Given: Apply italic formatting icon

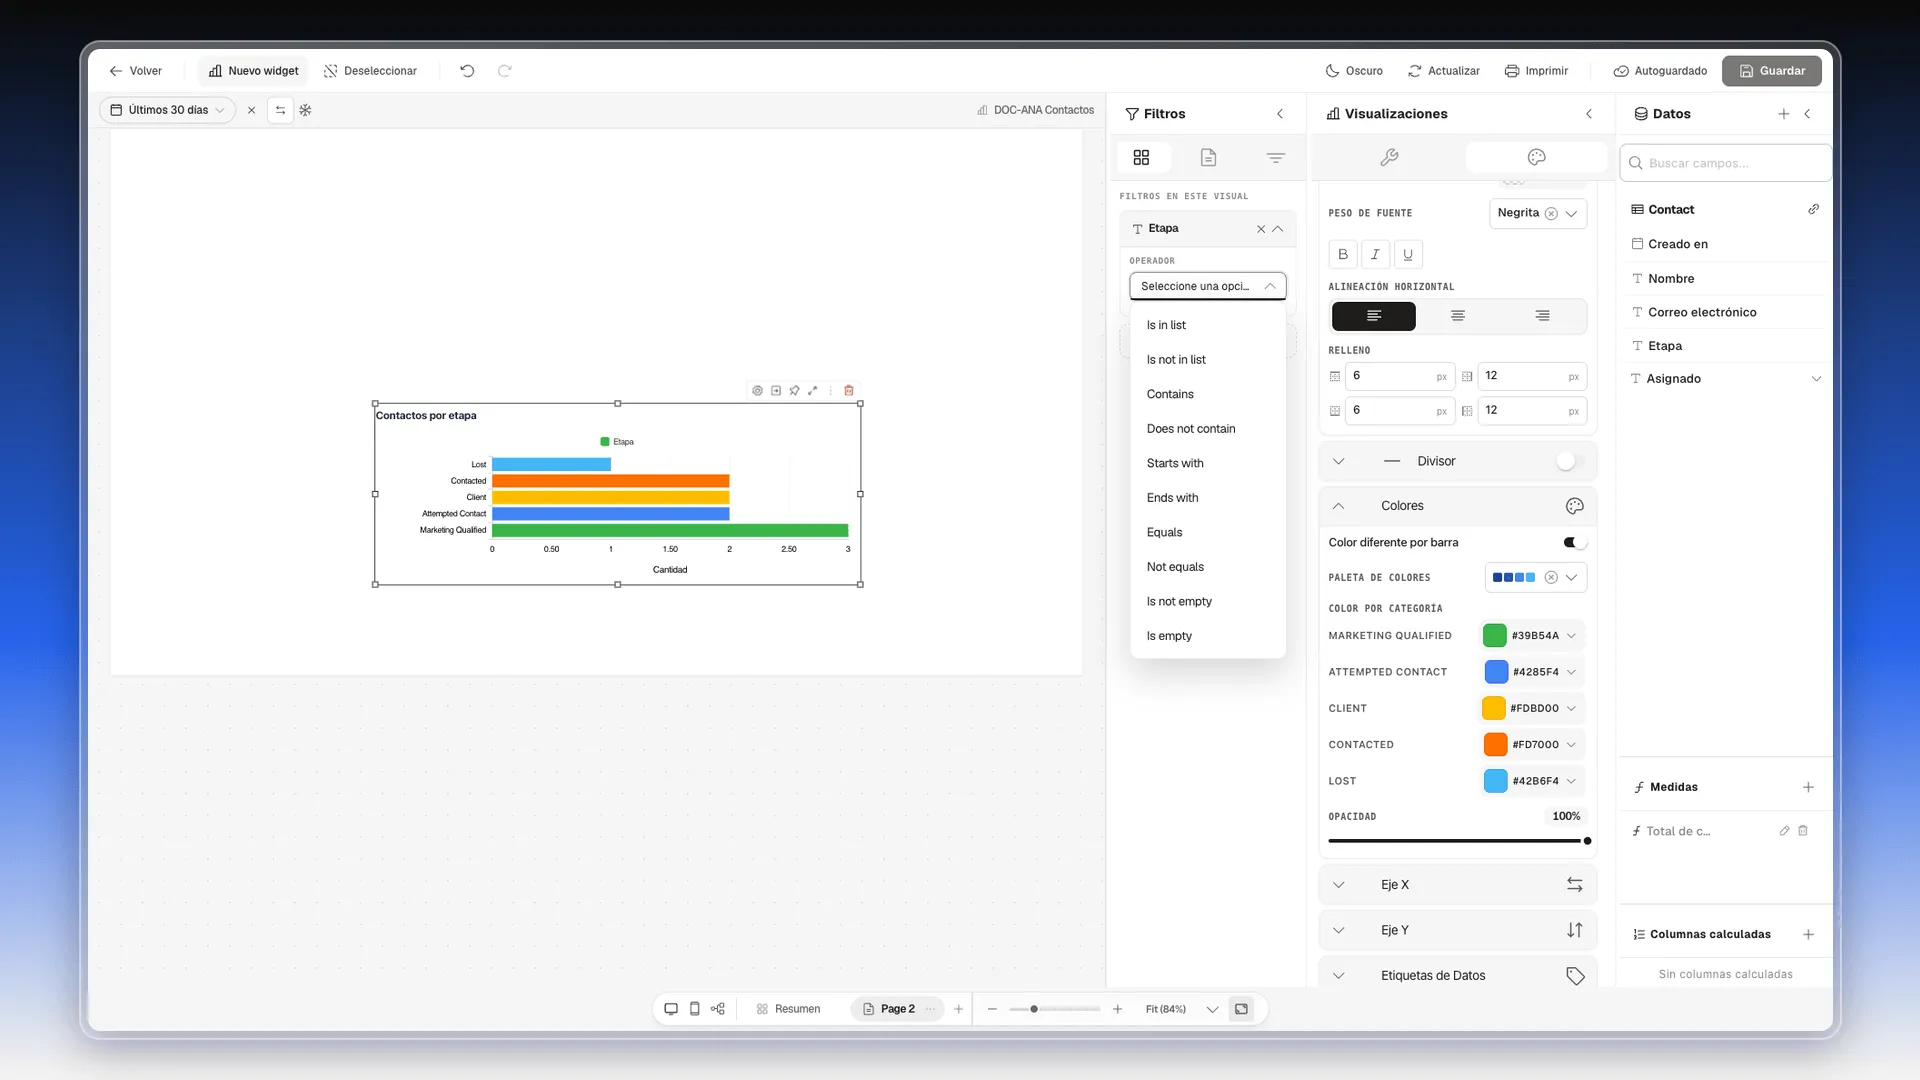Looking at the screenshot, I should [x=1375, y=254].
